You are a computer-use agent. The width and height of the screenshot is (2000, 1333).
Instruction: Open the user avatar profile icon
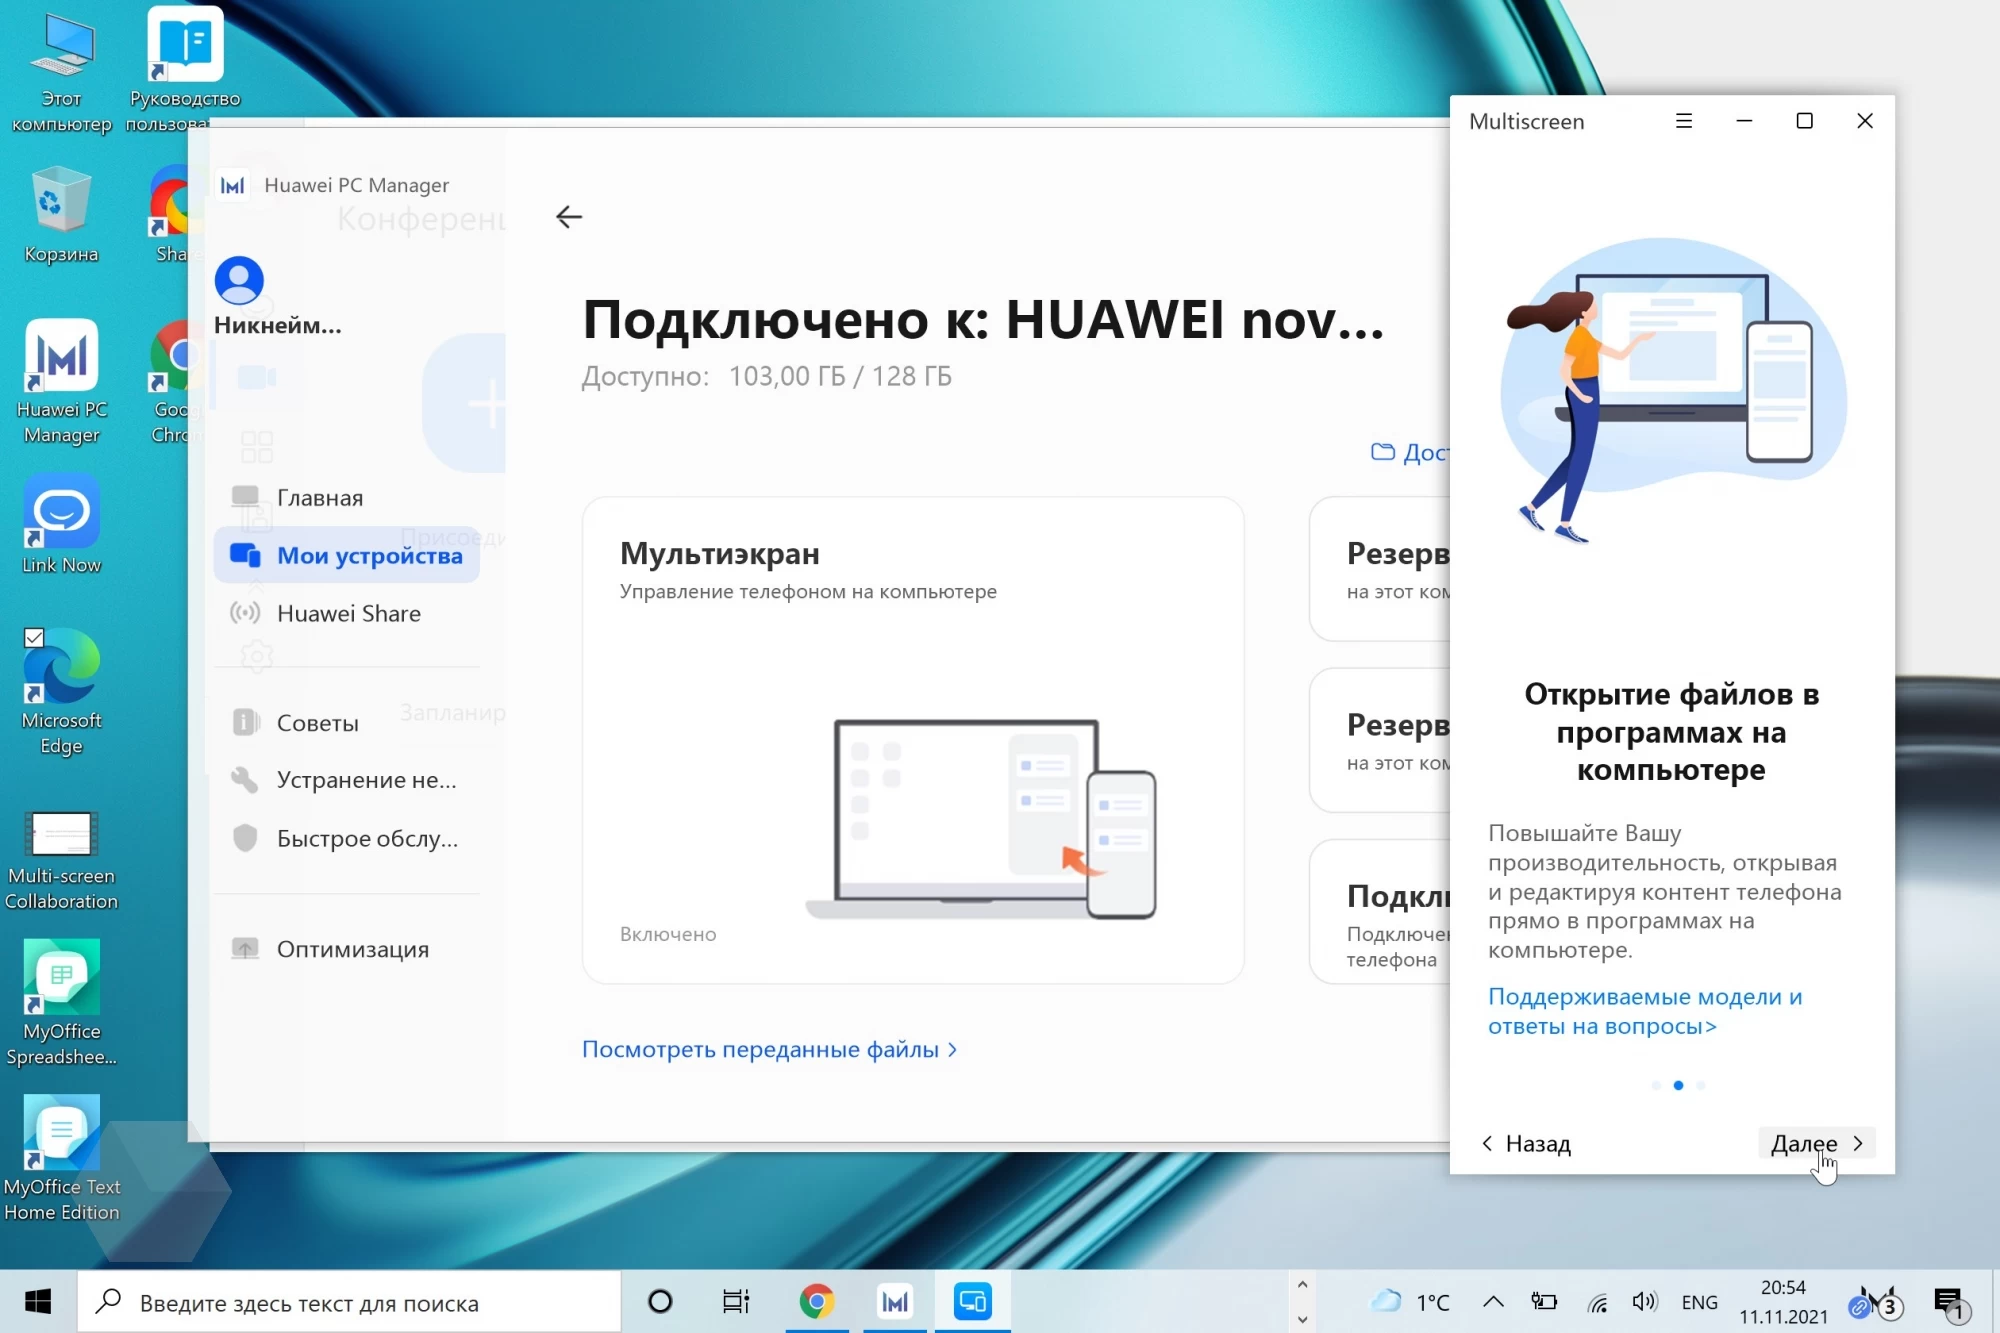pyautogui.click(x=239, y=281)
